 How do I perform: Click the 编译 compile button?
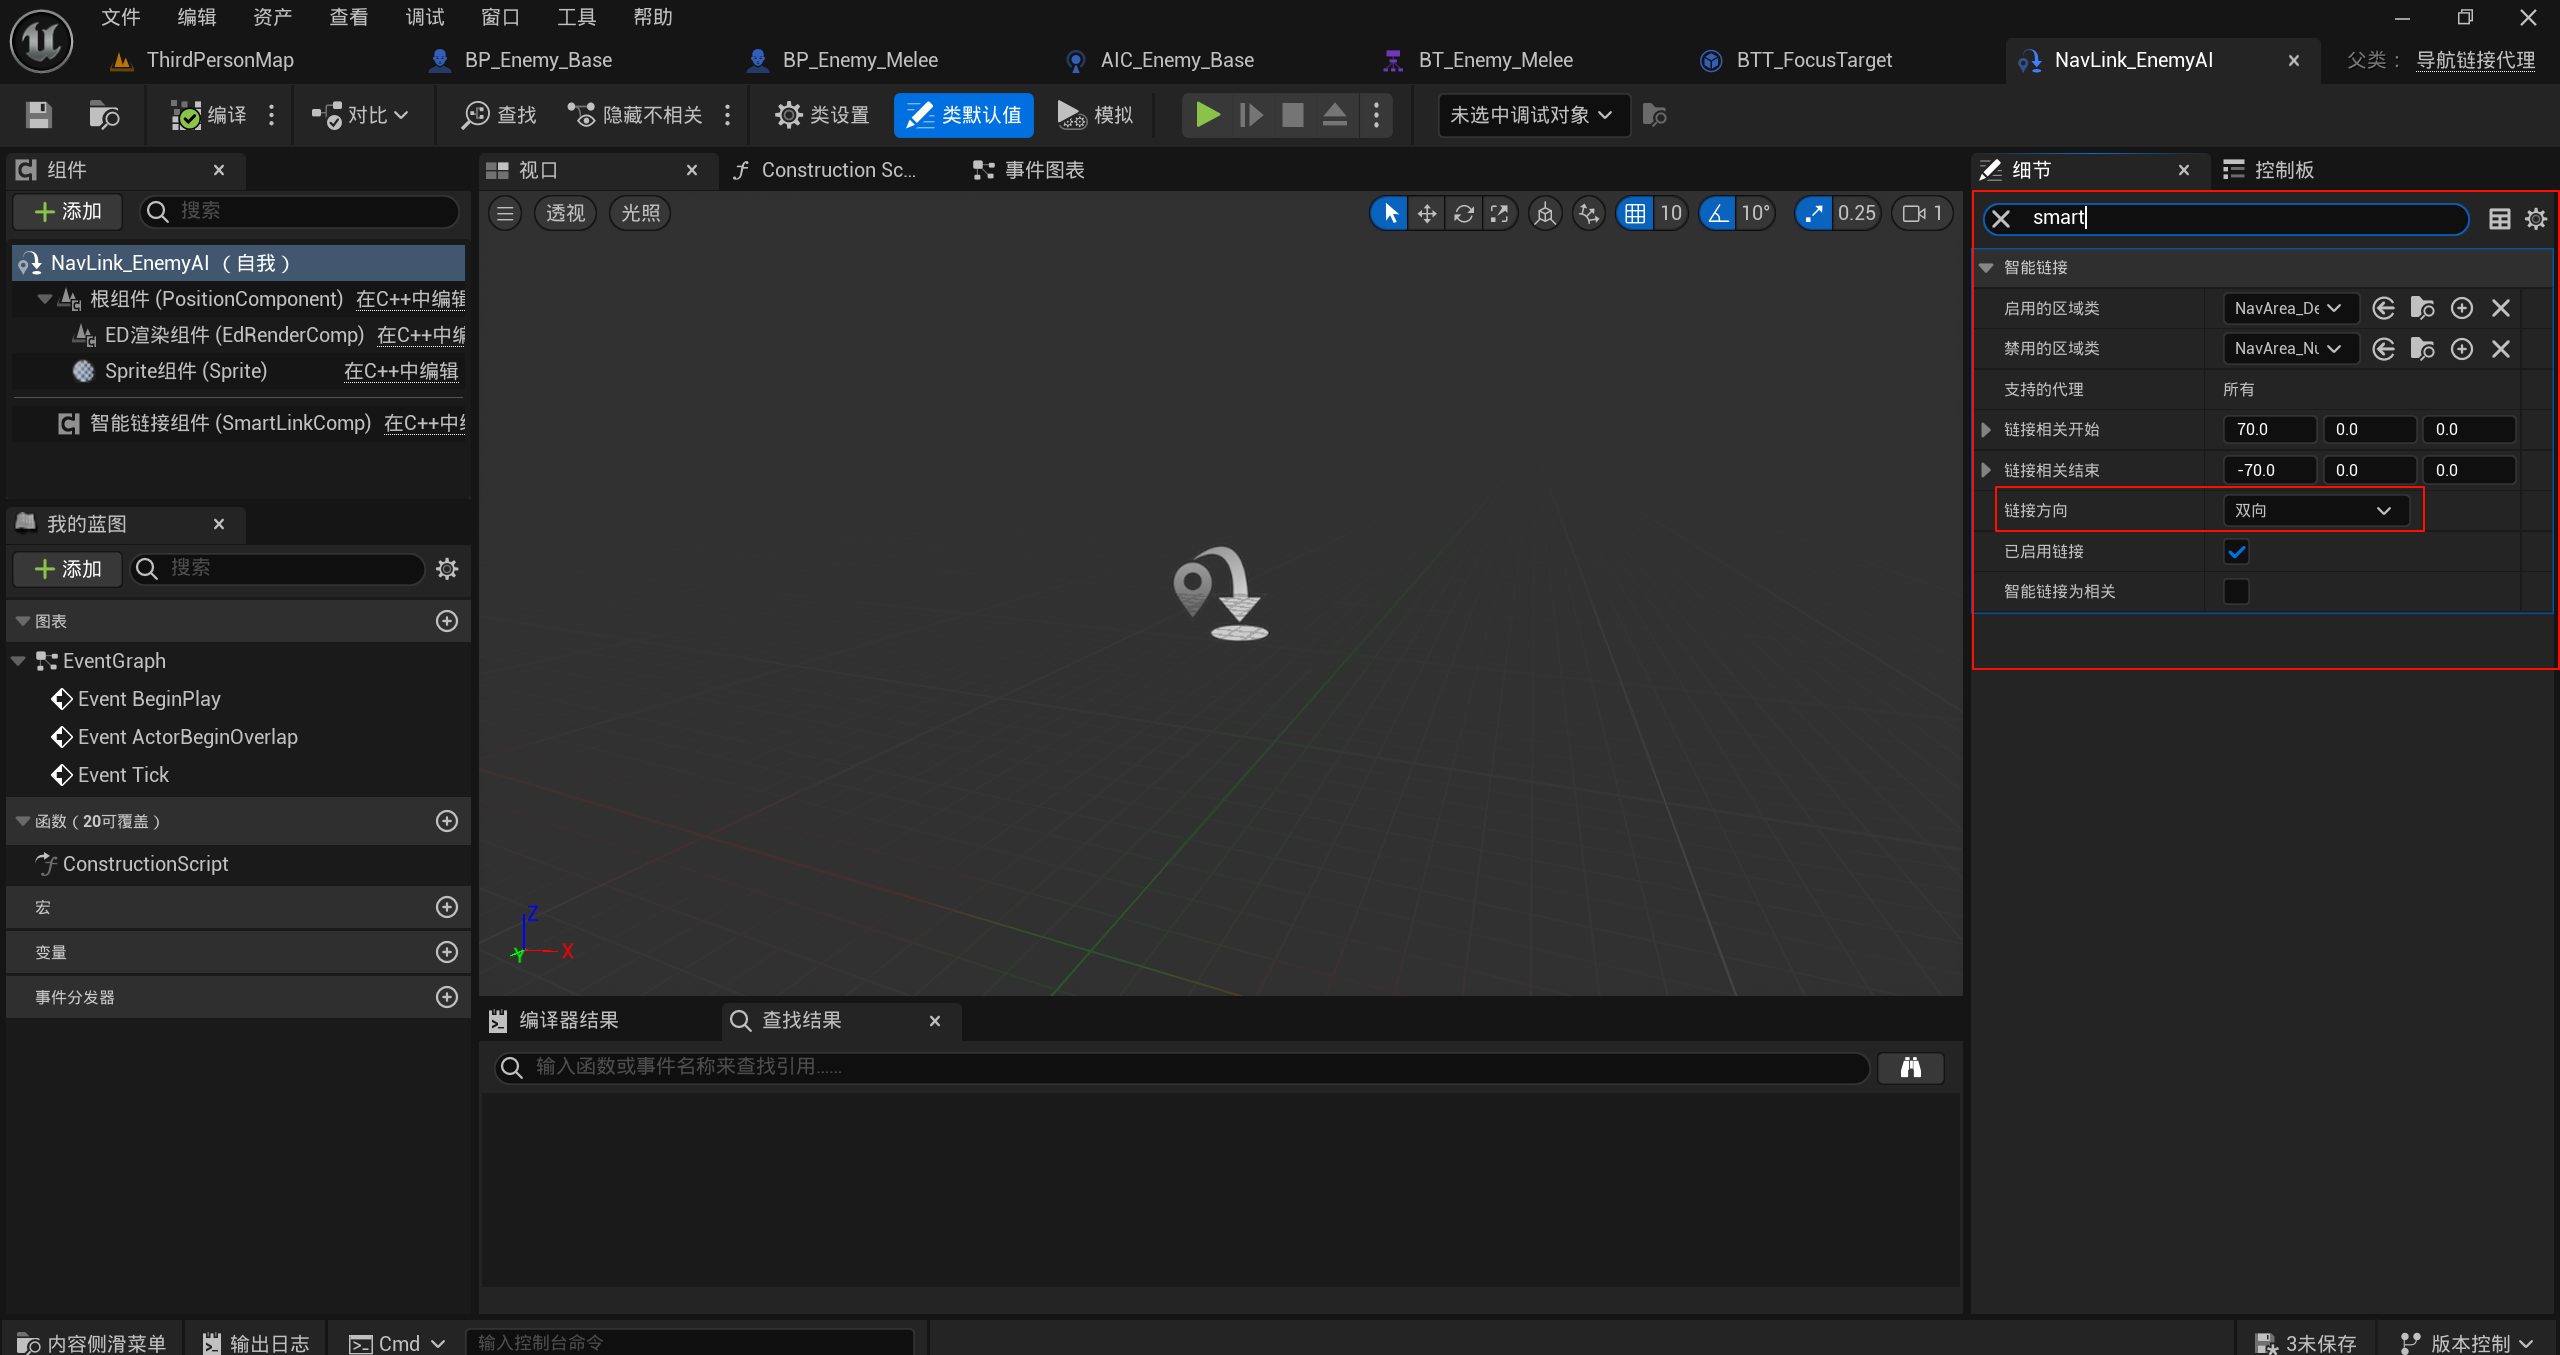(210, 115)
